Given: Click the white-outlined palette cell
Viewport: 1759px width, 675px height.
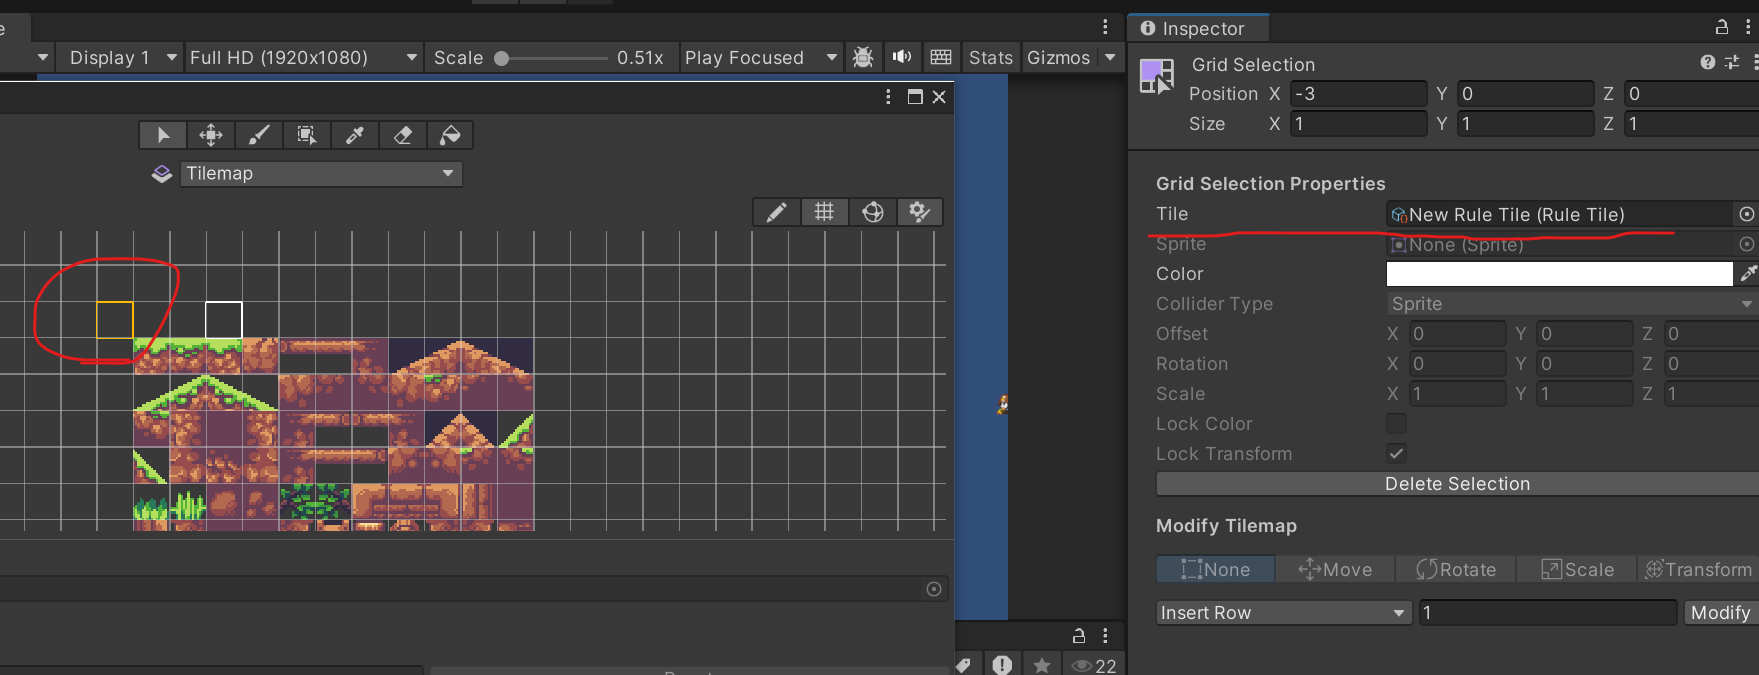Looking at the screenshot, I should [x=224, y=320].
